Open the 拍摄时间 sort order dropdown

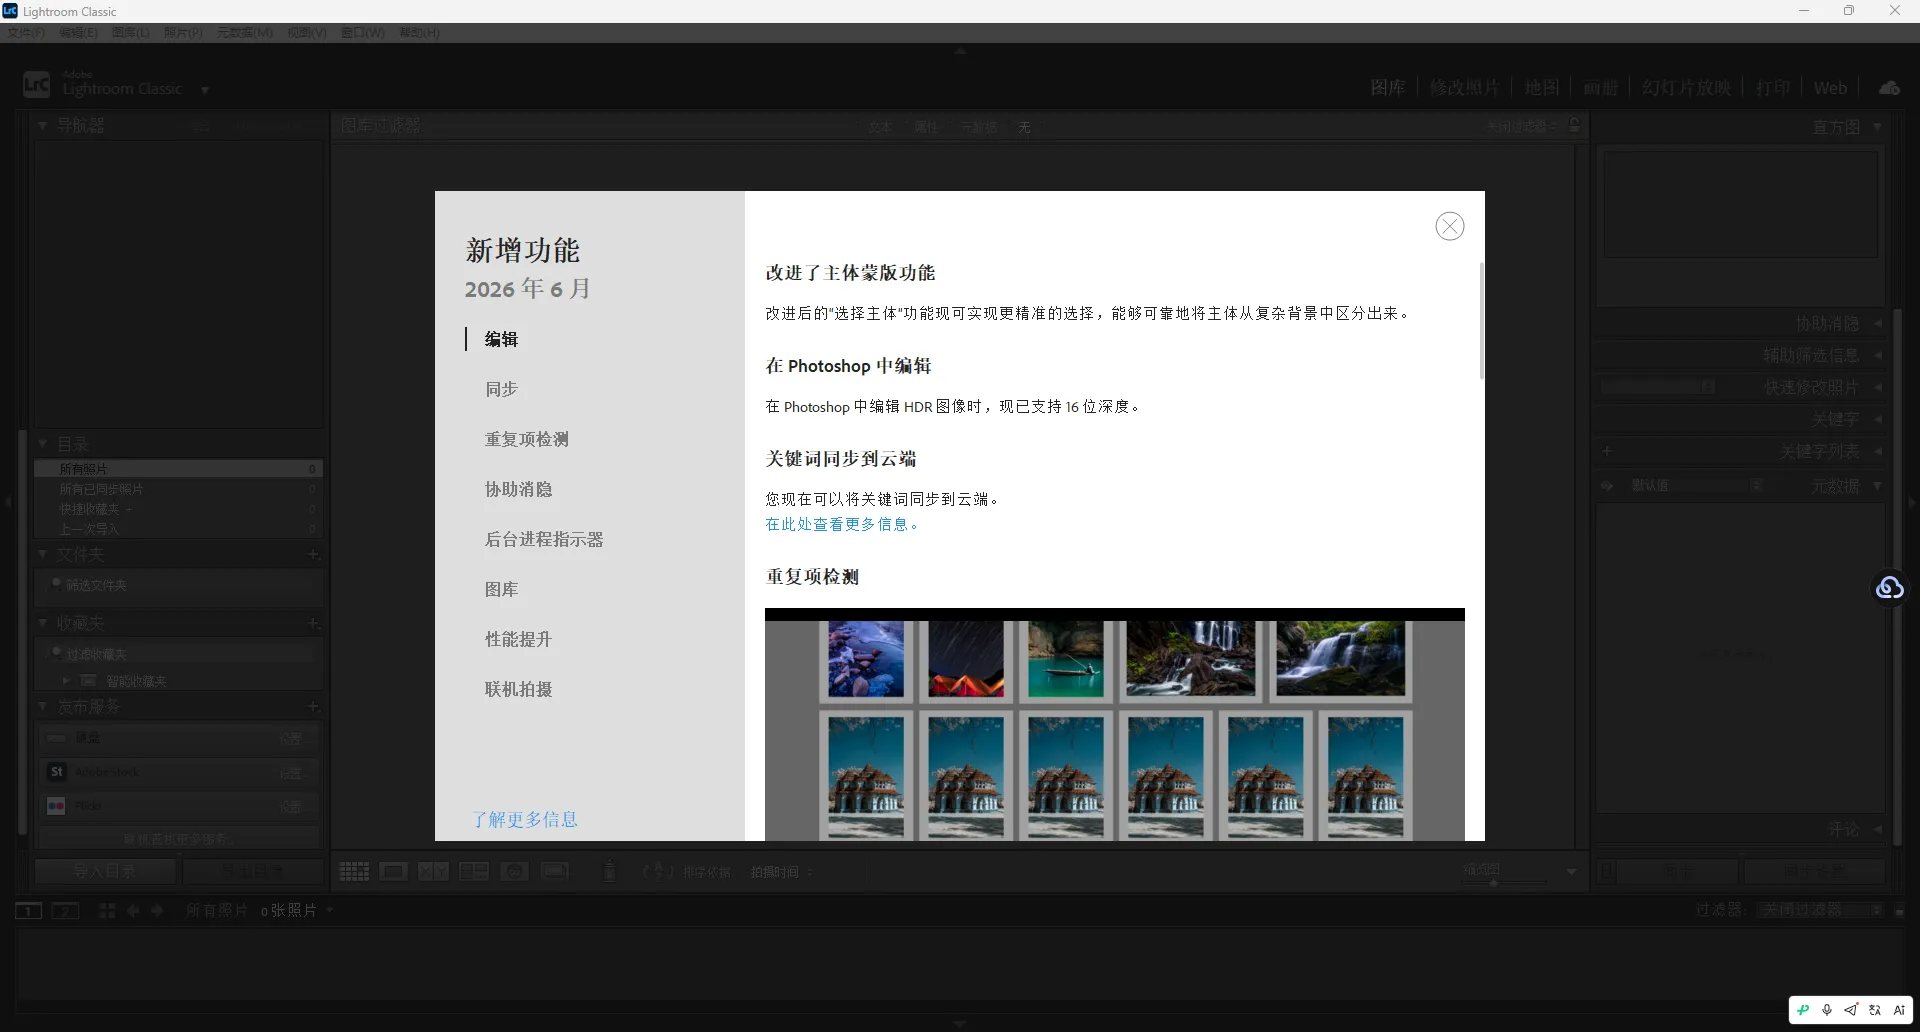782,872
